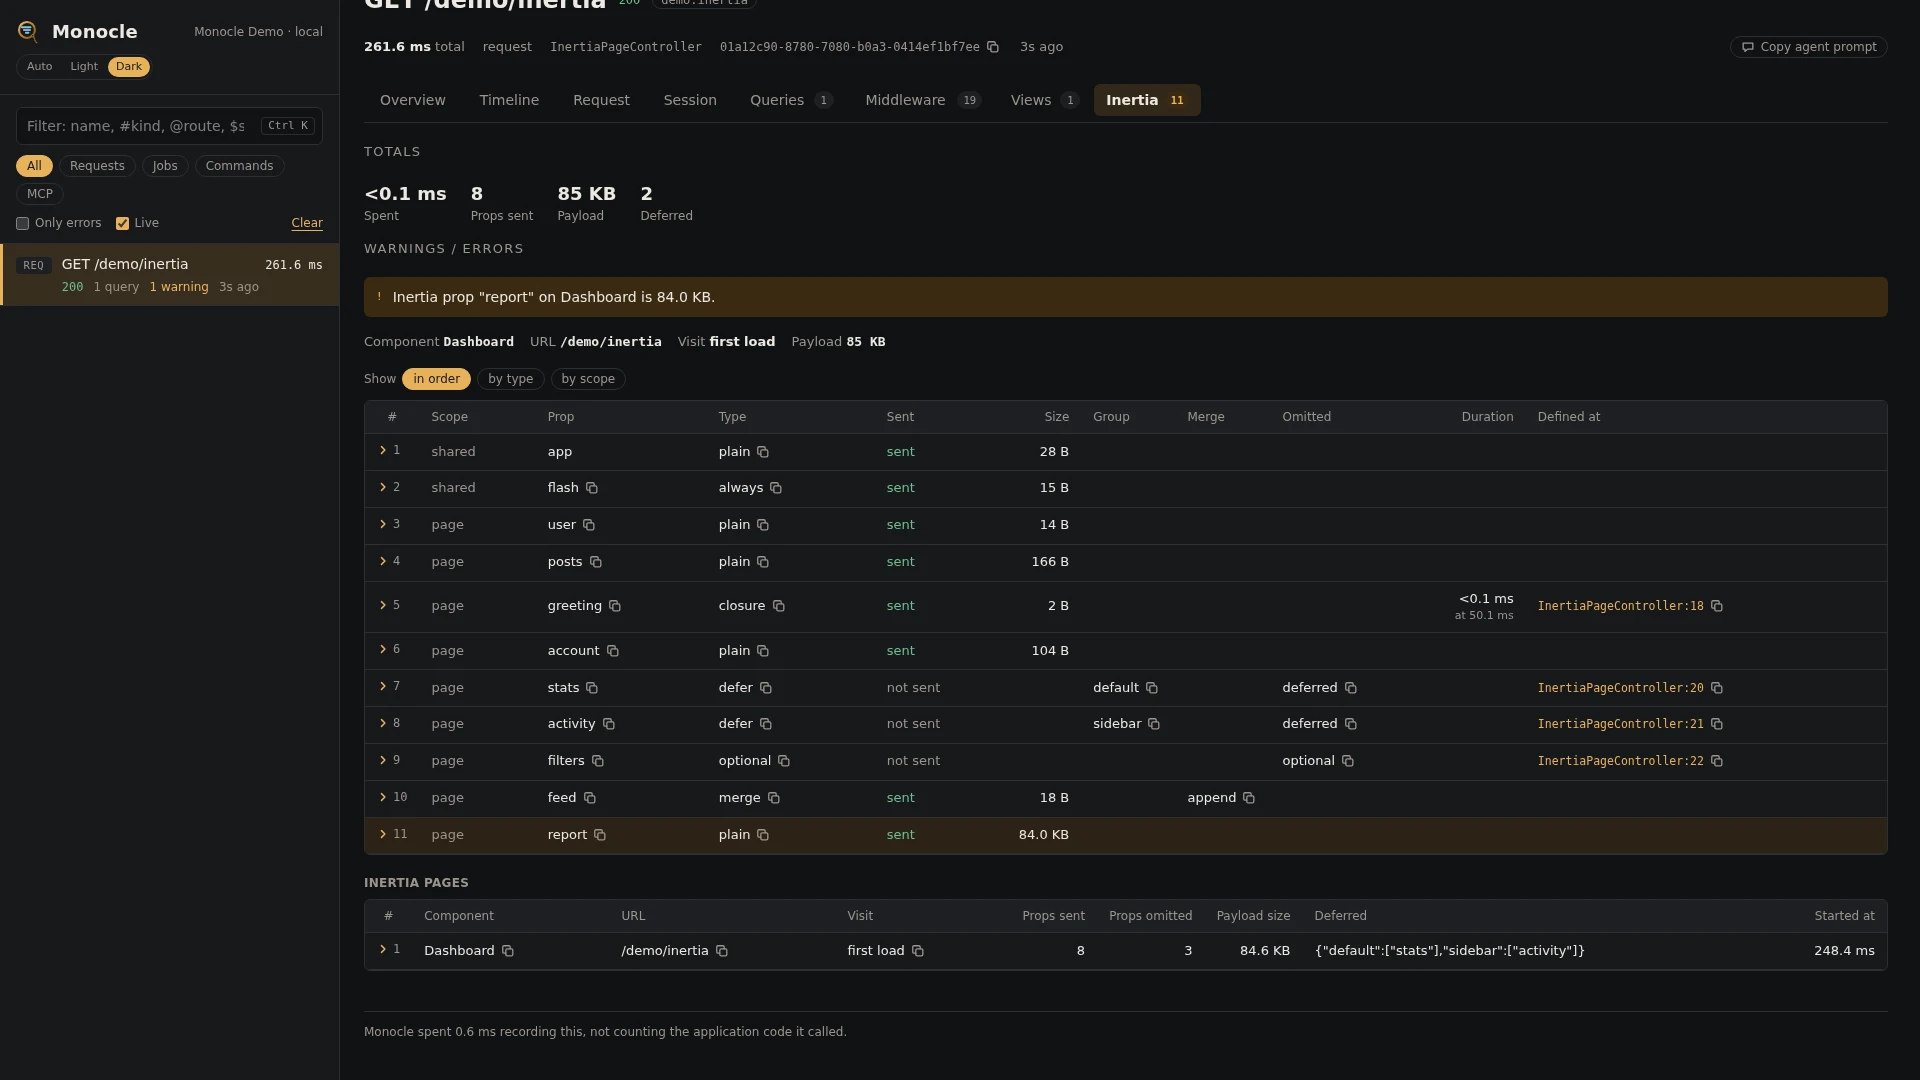This screenshot has width=1920, height=1080.
Task: Expand the Dashboard page row
Action: [x=383, y=949]
